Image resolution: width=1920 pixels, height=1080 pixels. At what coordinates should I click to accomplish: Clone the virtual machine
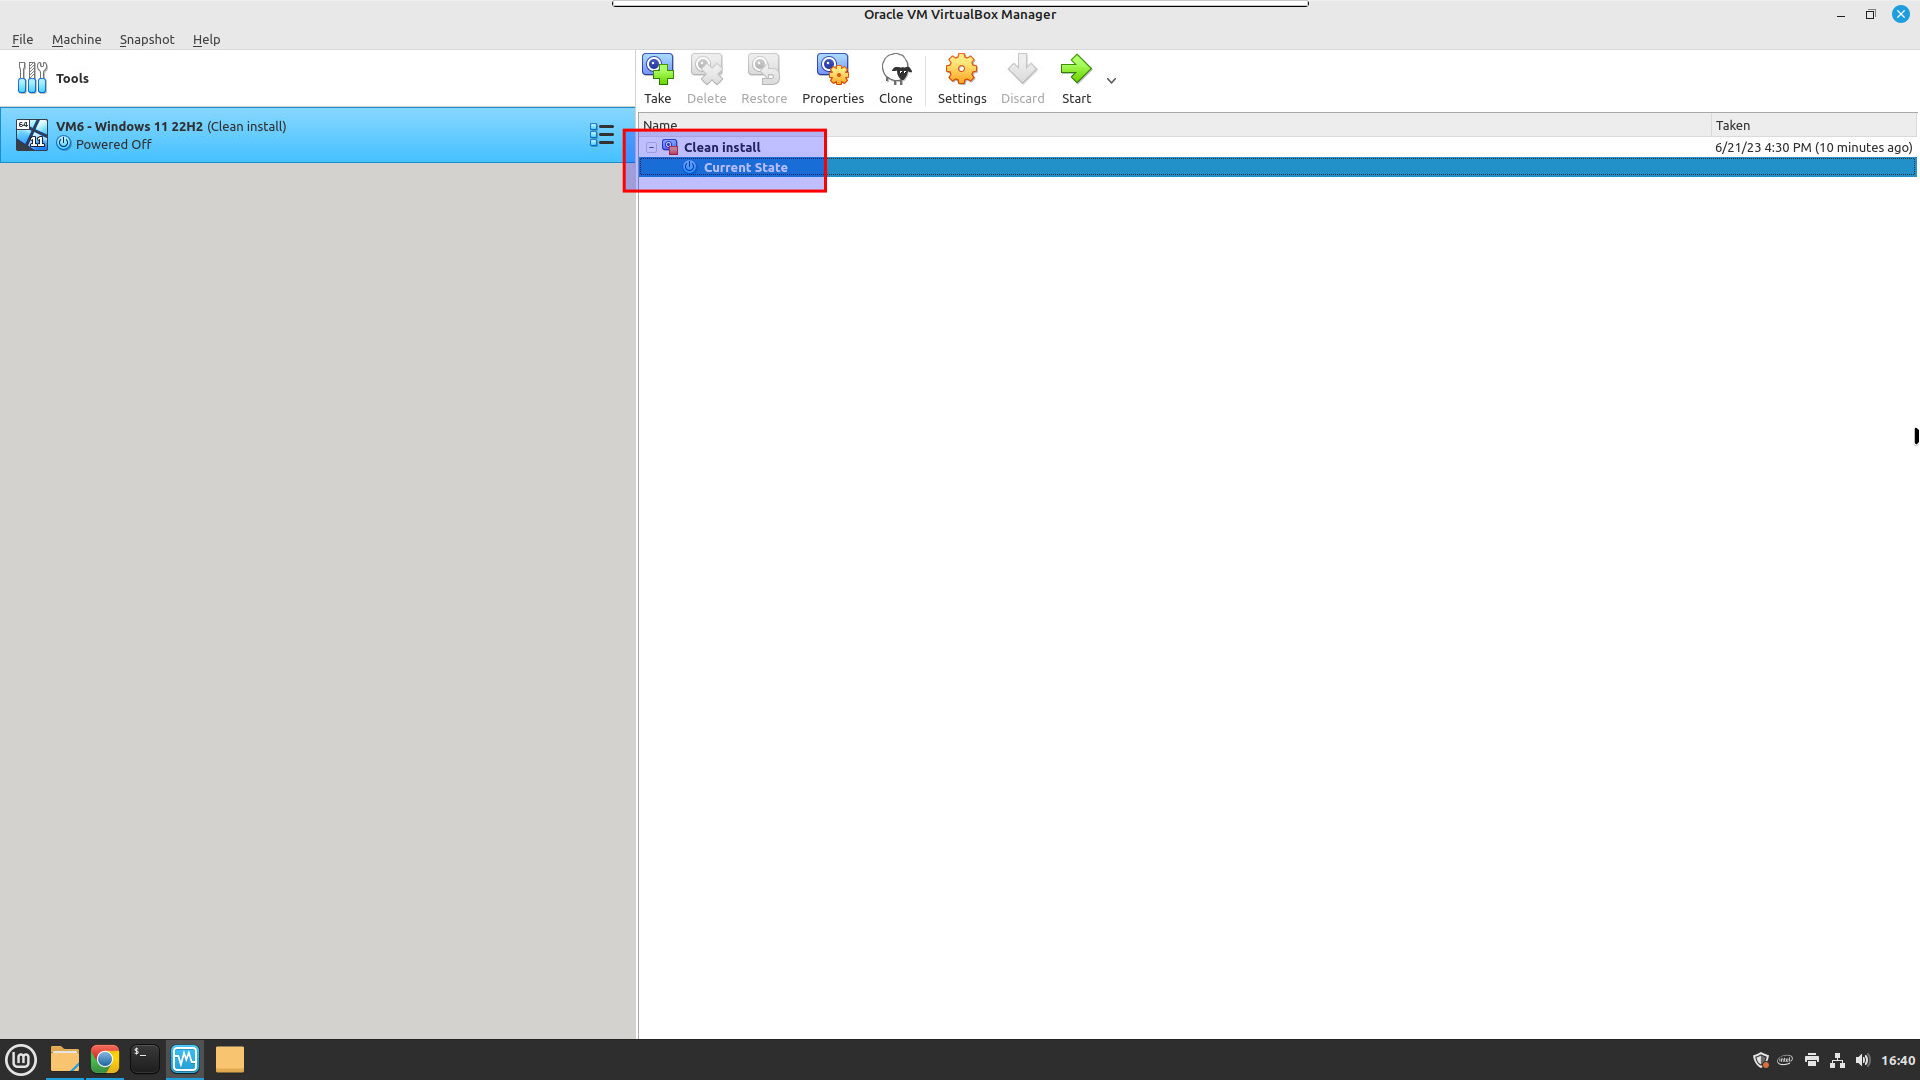[895, 79]
